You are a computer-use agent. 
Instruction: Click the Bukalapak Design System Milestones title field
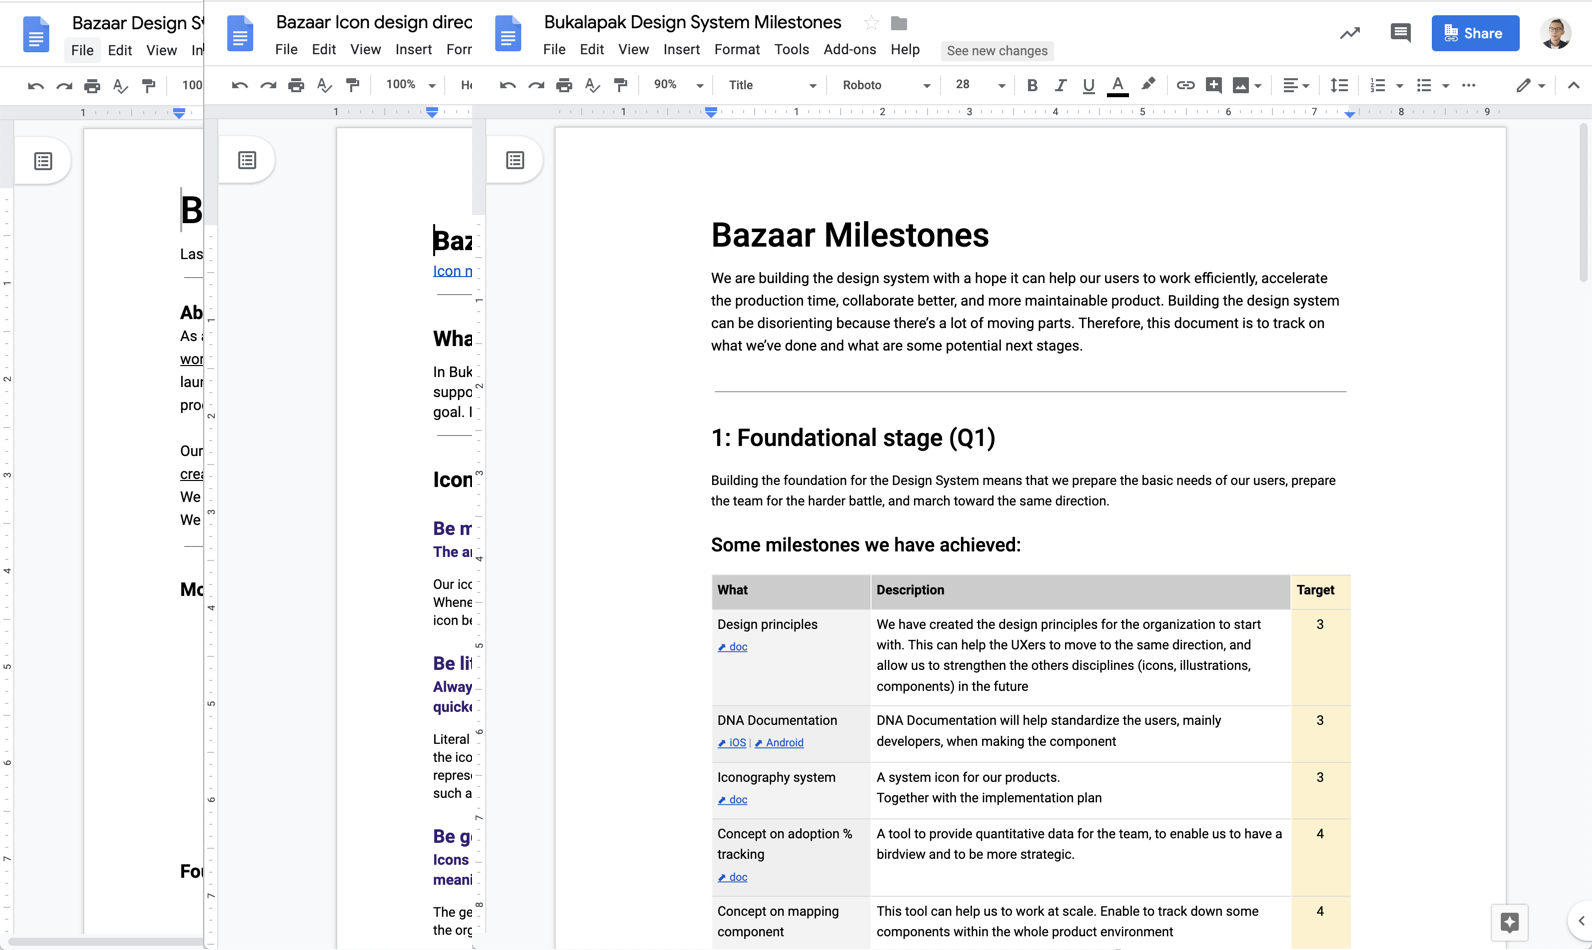tap(693, 22)
